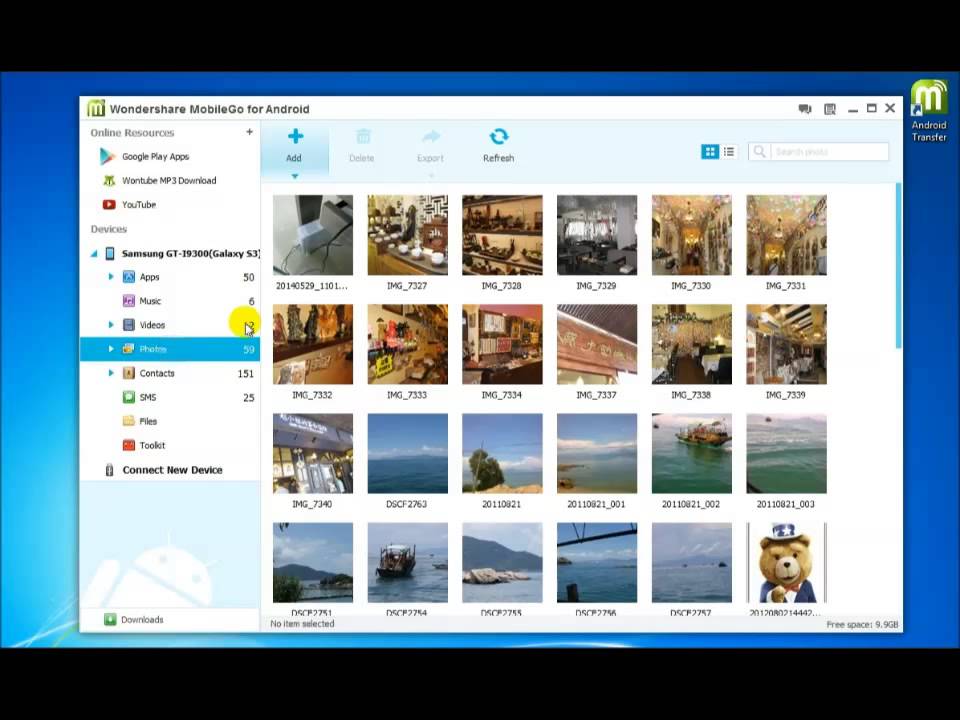Screen dimensions: 960x720
Task: Open the Music category
Action: tap(150, 301)
